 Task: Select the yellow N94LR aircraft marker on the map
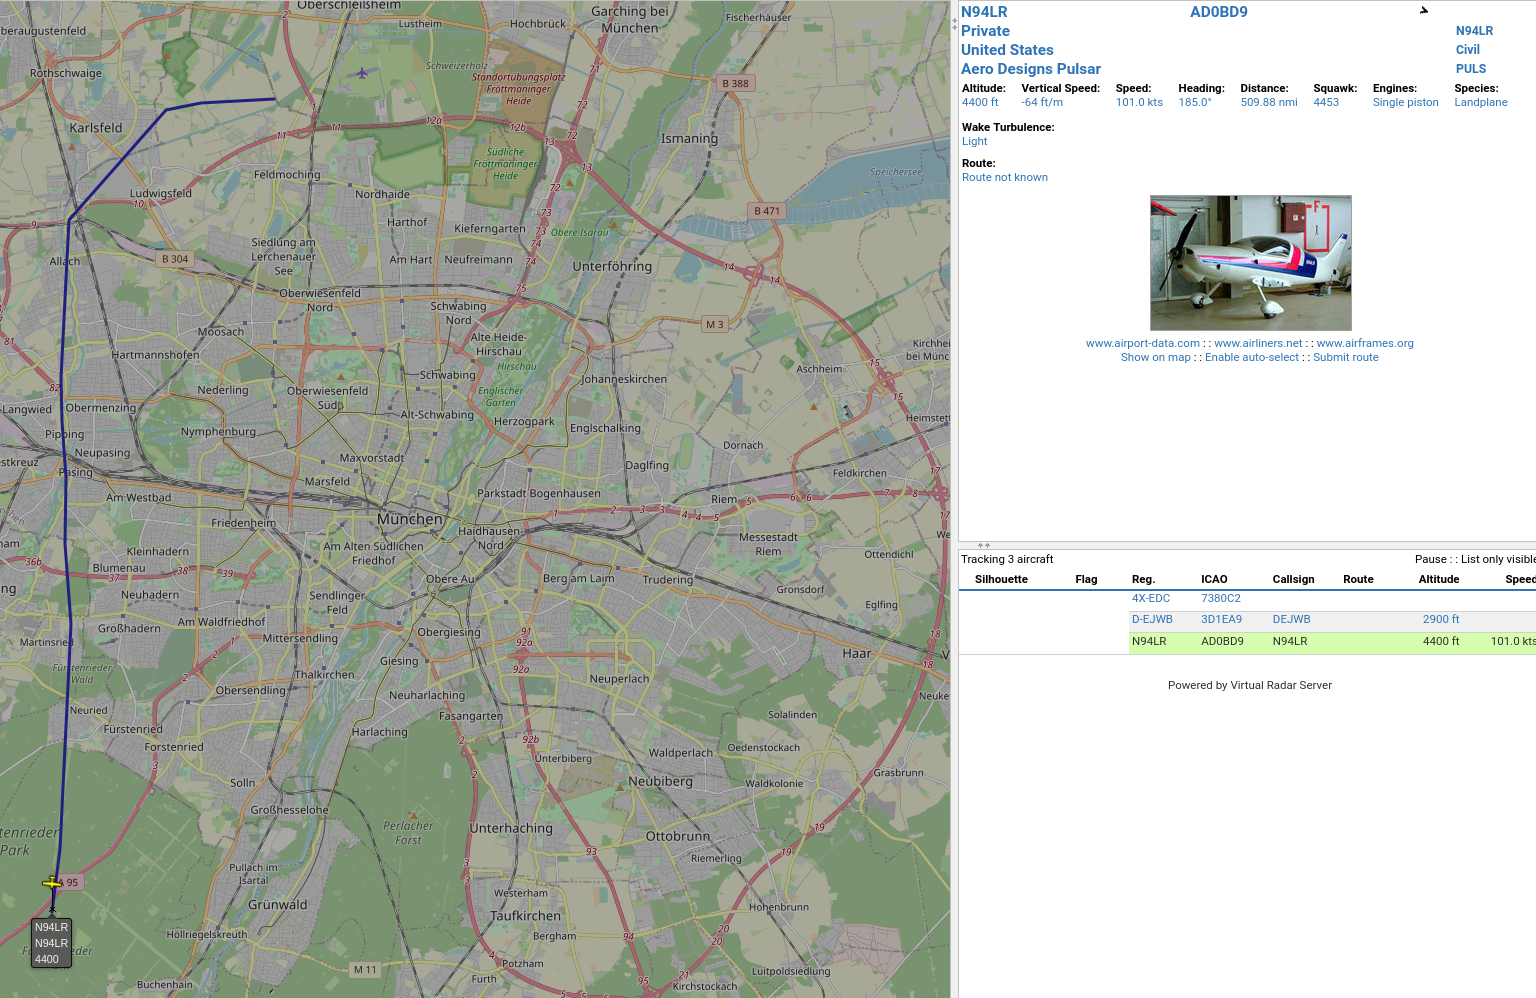[x=50, y=884]
